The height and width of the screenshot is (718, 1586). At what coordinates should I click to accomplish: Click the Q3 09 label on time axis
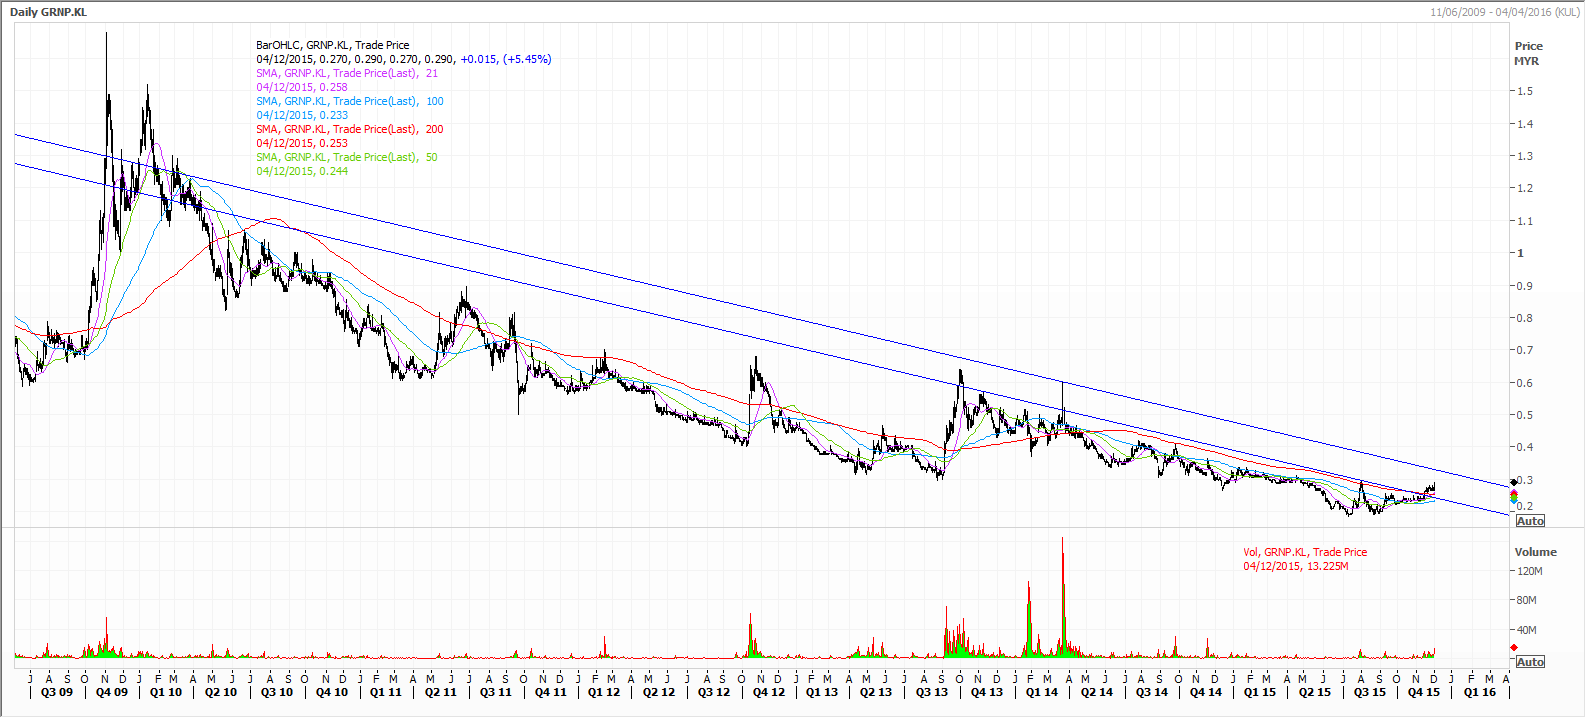click(56, 692)
